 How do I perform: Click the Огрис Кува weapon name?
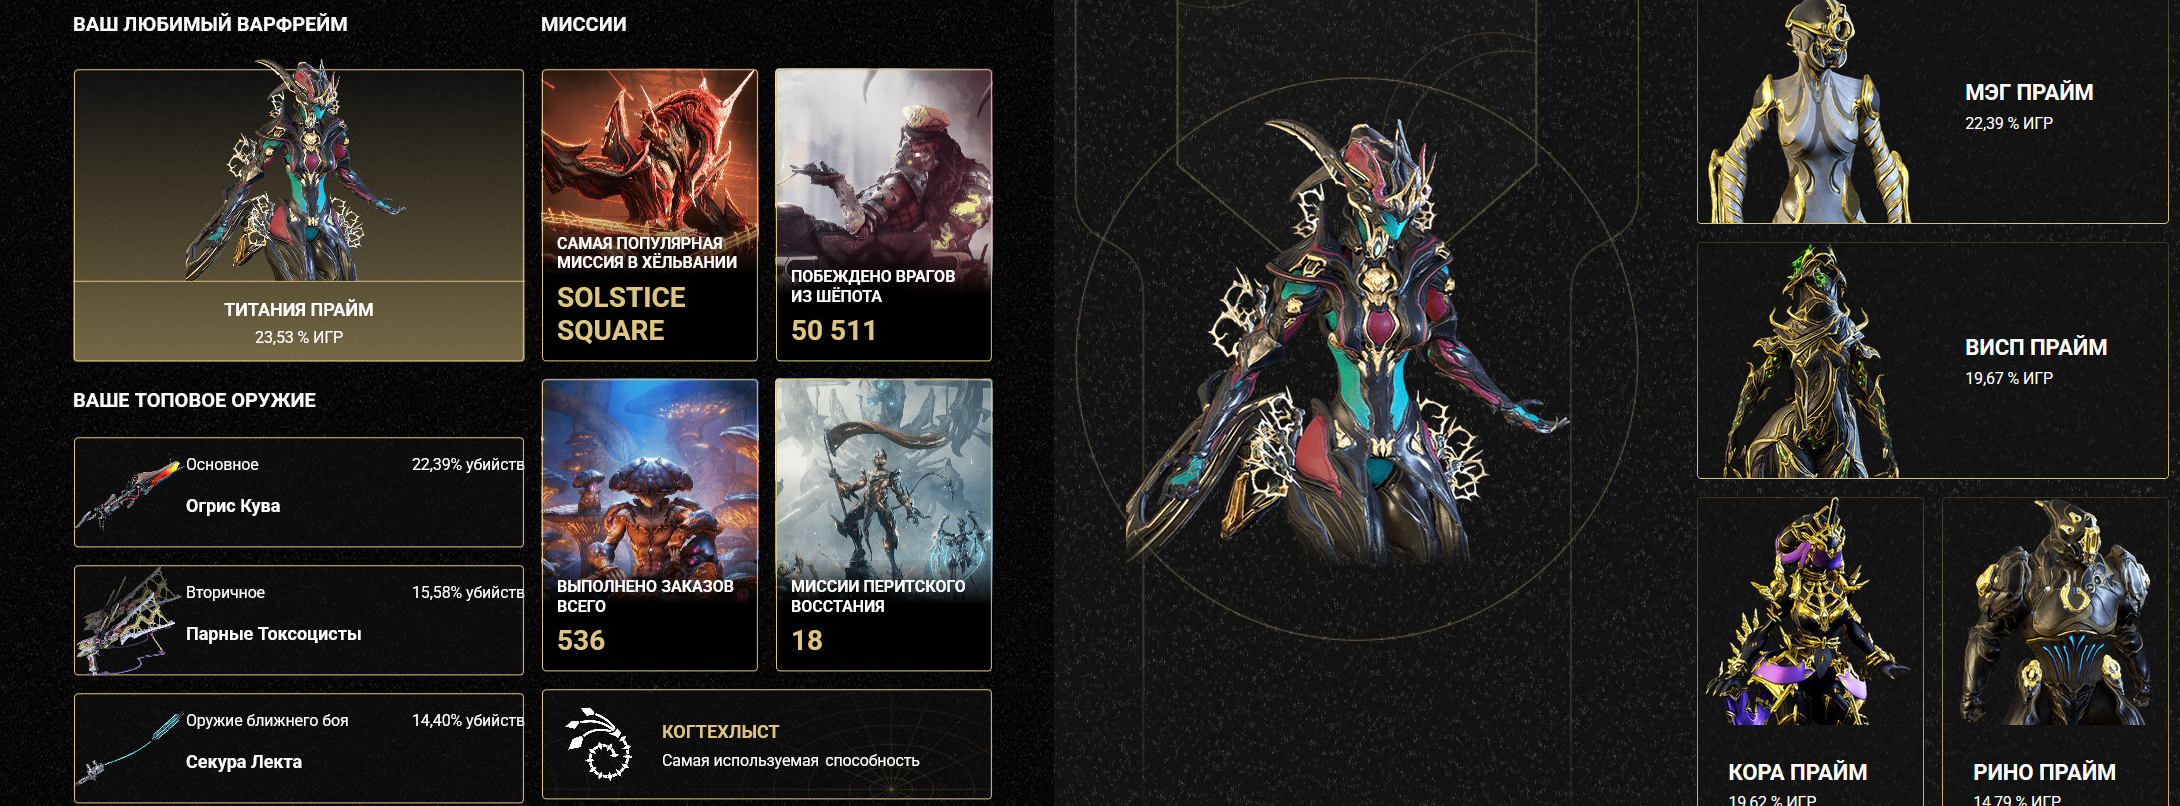(x=233, y=506)
